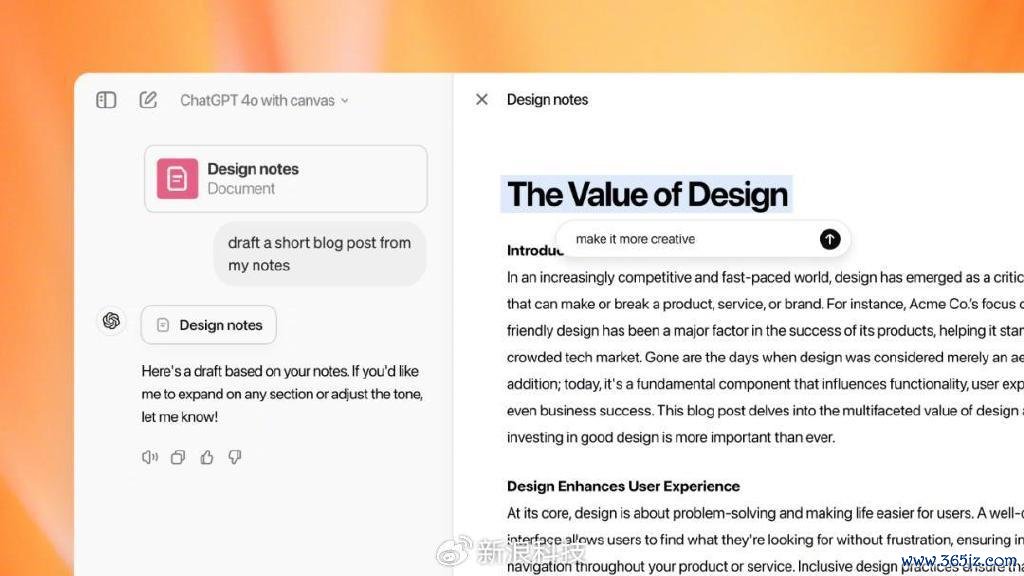The width and height of the screenshot is (1024, 576).
Task: Toggle the sidebar panel icon
Action: click(x=106, y=100)
